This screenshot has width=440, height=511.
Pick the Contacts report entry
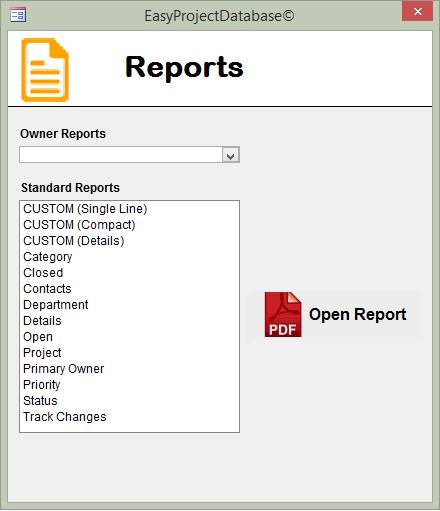point(129,289)
